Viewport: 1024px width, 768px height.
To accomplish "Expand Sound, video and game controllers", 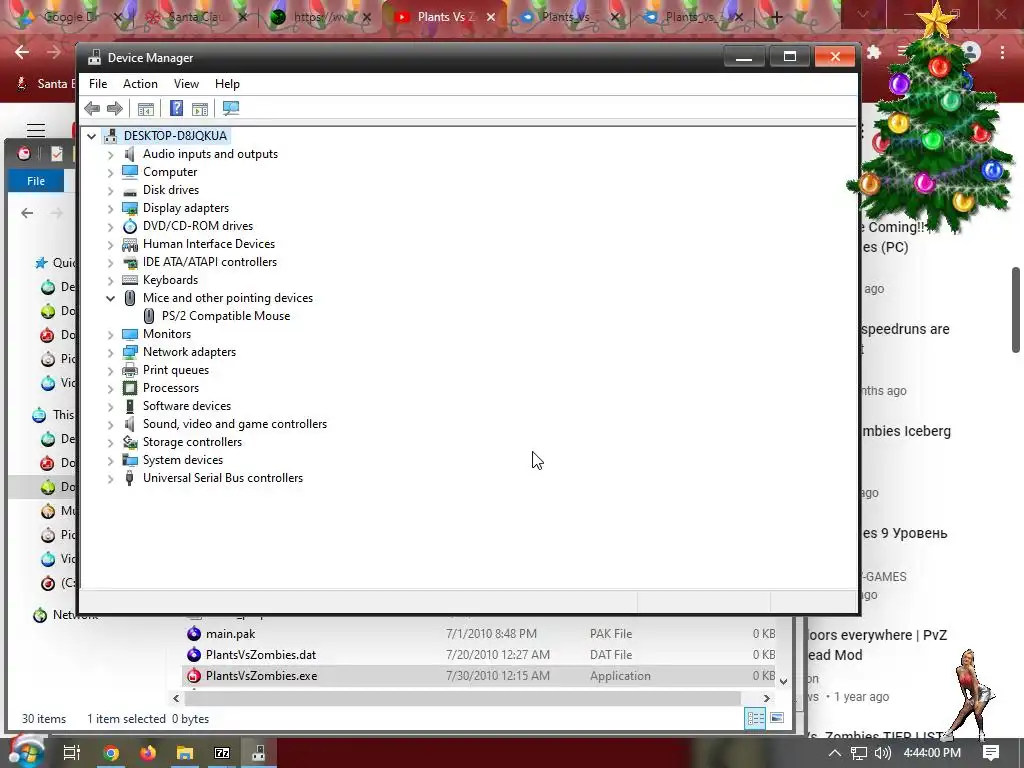I will point(110,424).
